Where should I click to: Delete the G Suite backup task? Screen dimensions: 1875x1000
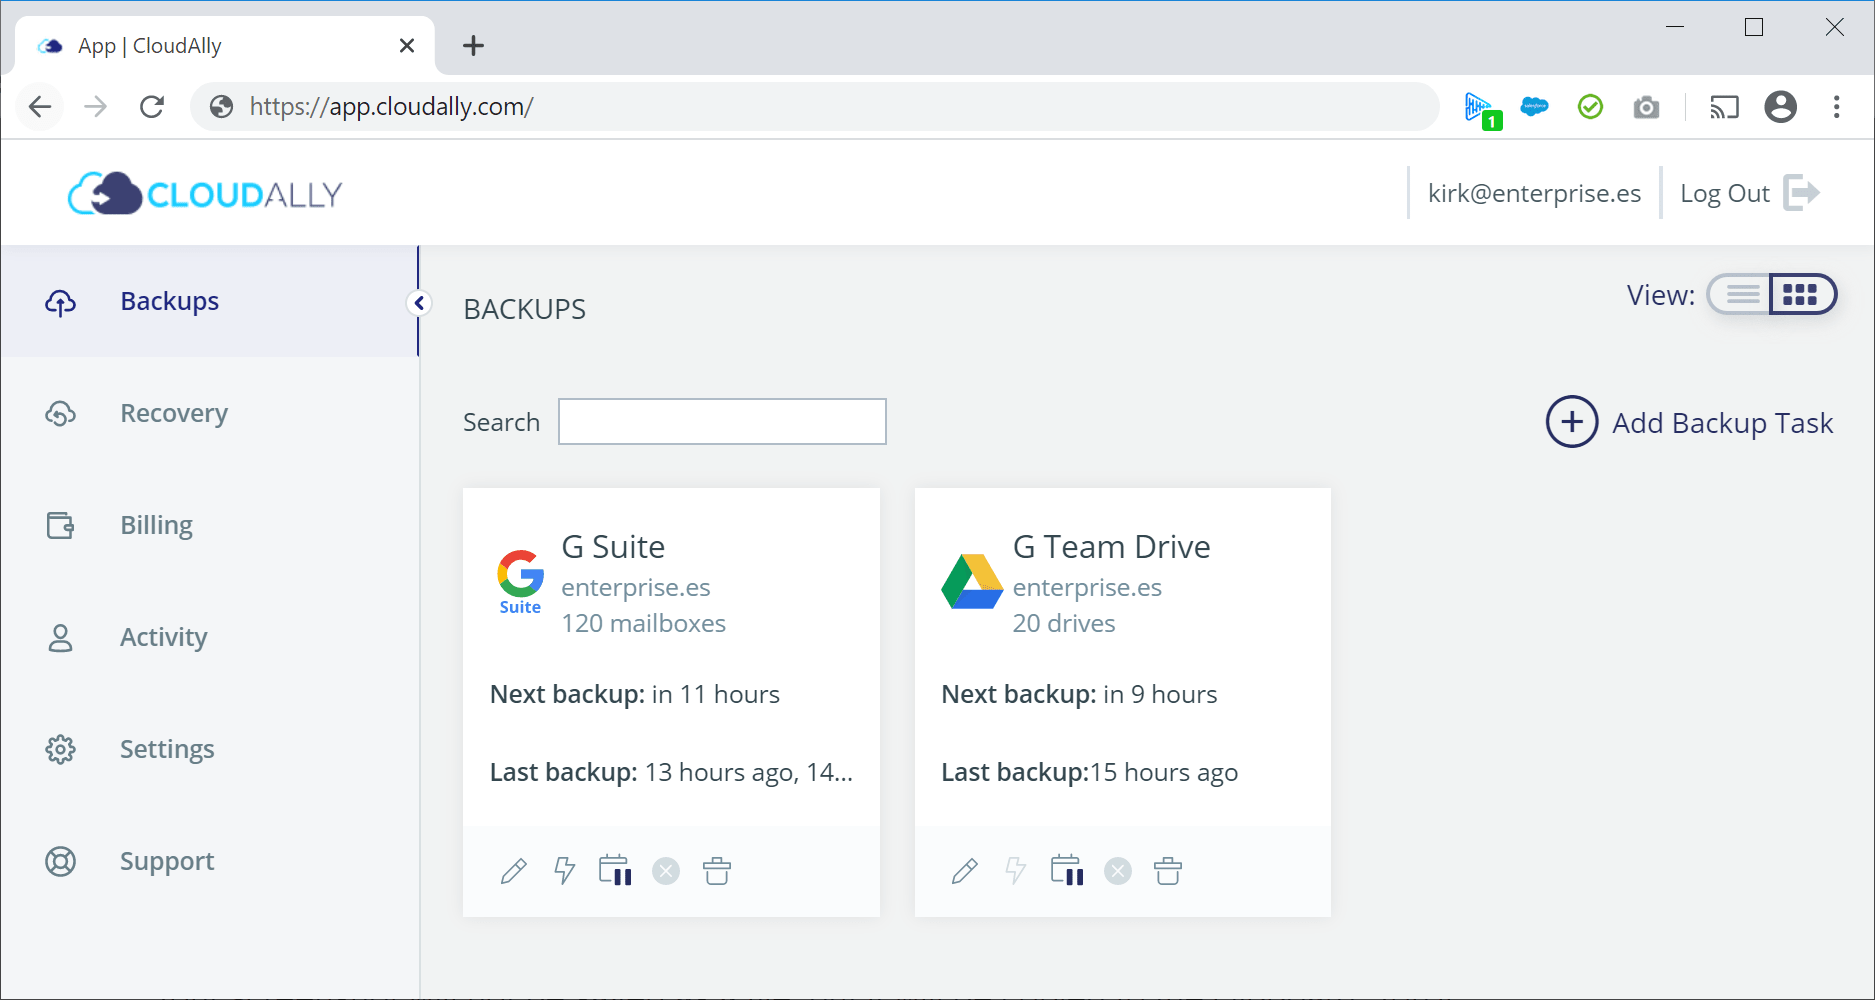coord(717,871)
